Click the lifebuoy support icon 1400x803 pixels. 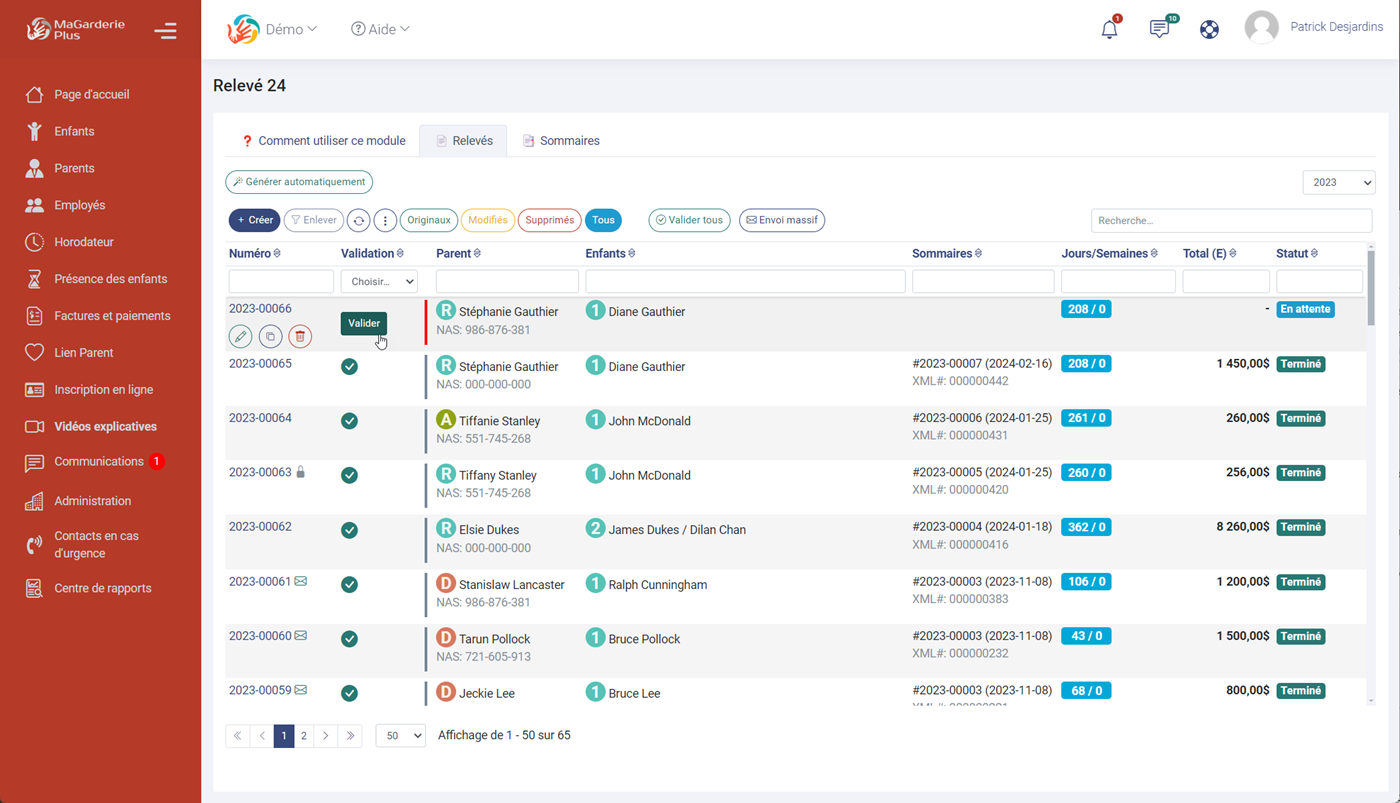[x=1209, y=29]
